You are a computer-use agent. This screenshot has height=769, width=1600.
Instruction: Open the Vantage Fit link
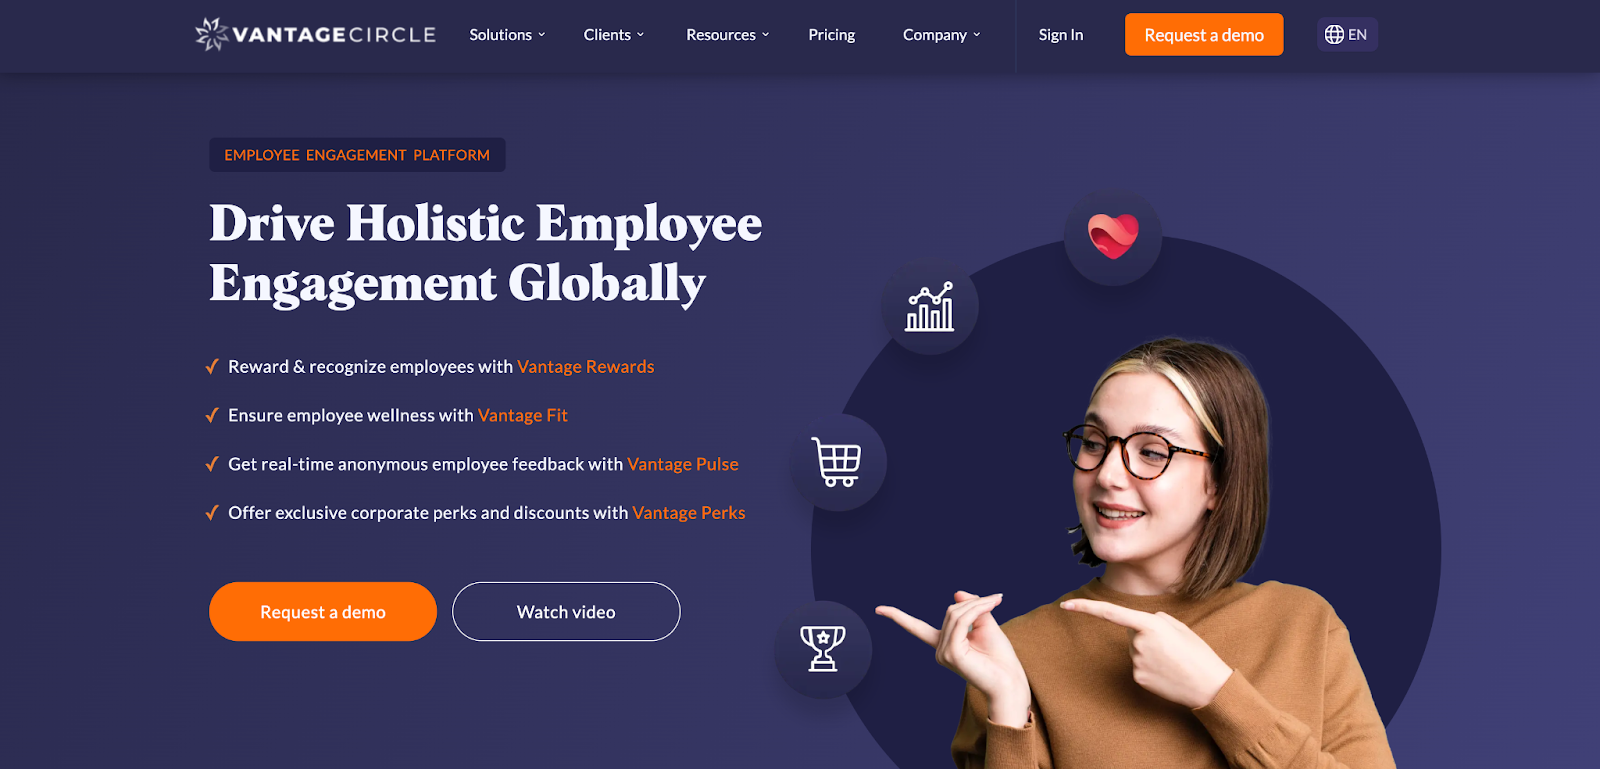523,415
